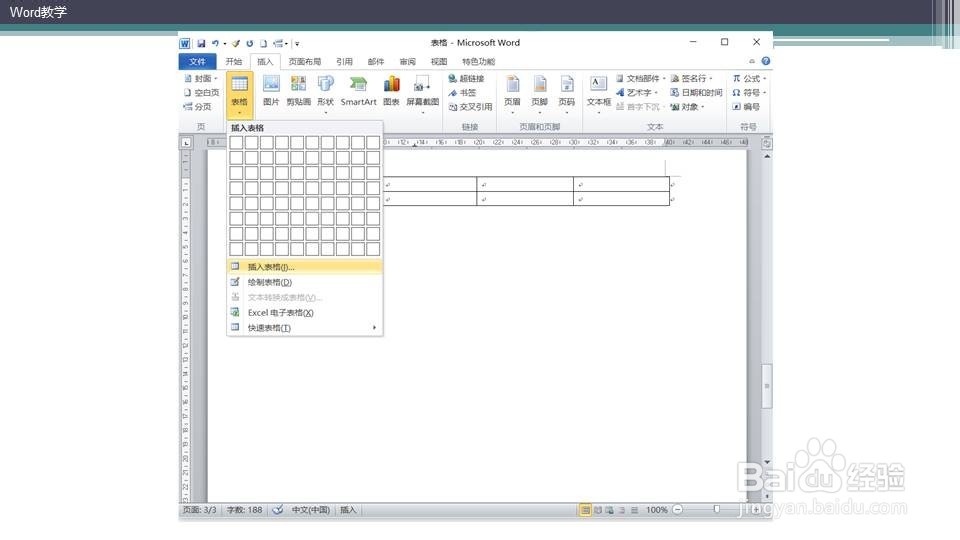Click the 编号 (Number) button
Screen dimensions: 960x540
pos(746,107)
